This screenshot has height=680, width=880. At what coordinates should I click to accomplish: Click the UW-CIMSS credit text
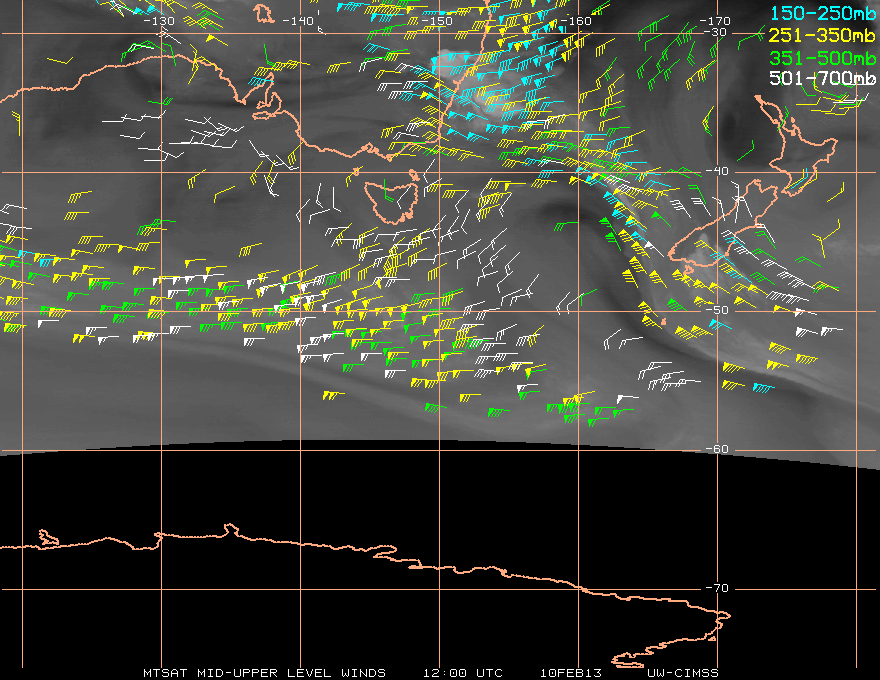coord(682,673)
